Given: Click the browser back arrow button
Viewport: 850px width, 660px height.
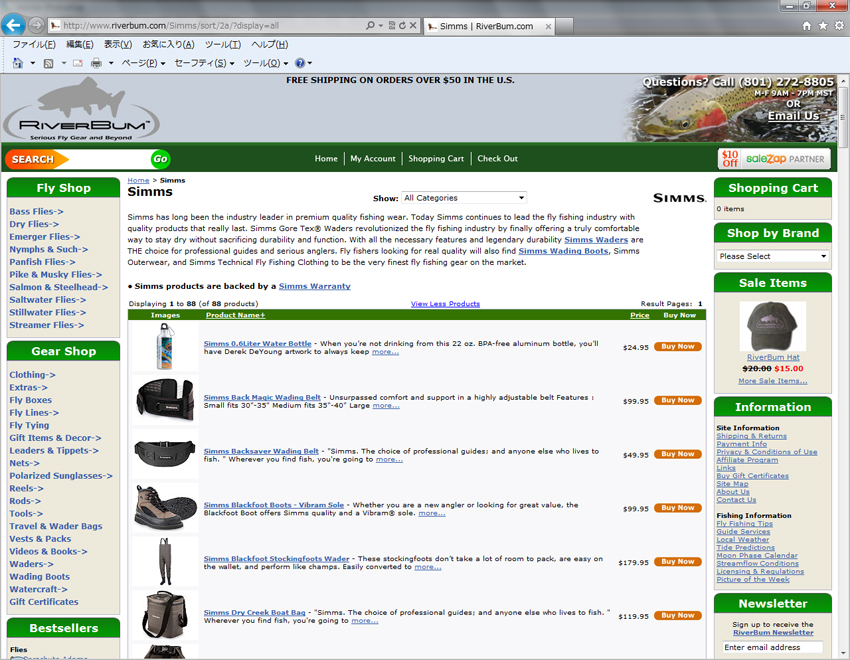Looking at the screenshot, I should [x=13, y=25].
